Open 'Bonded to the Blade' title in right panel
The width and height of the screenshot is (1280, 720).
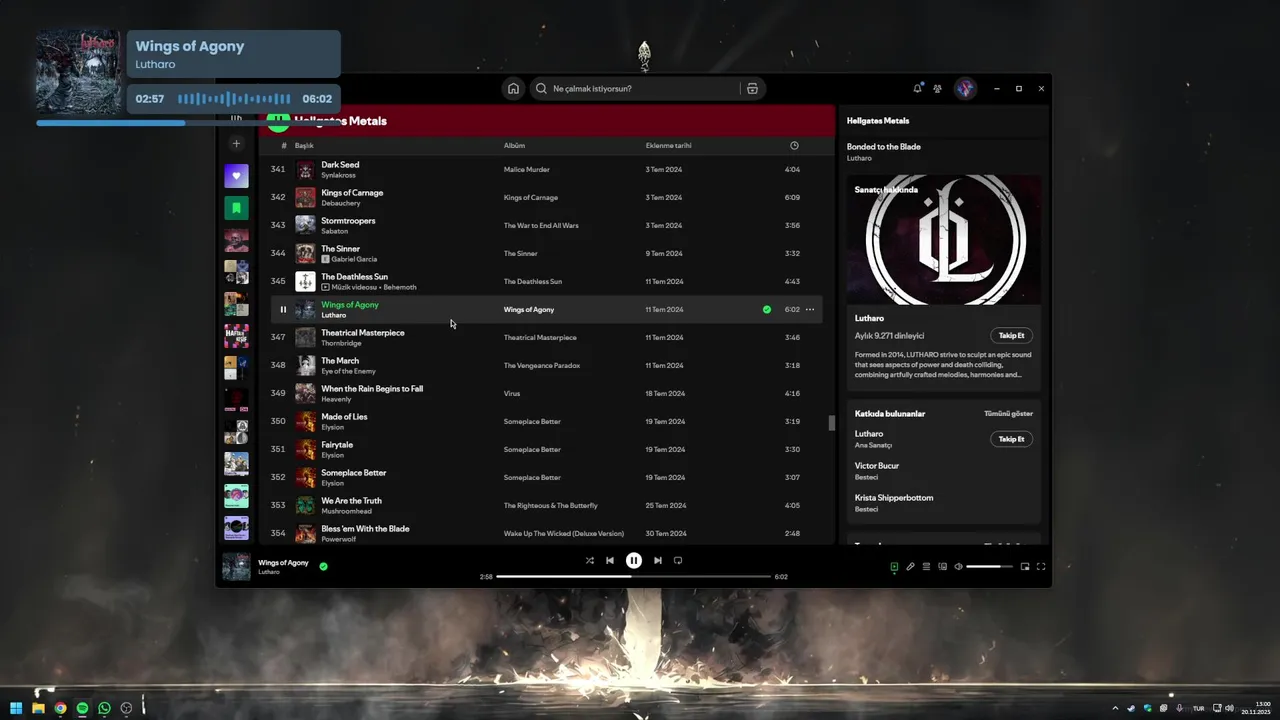point(884,147)
